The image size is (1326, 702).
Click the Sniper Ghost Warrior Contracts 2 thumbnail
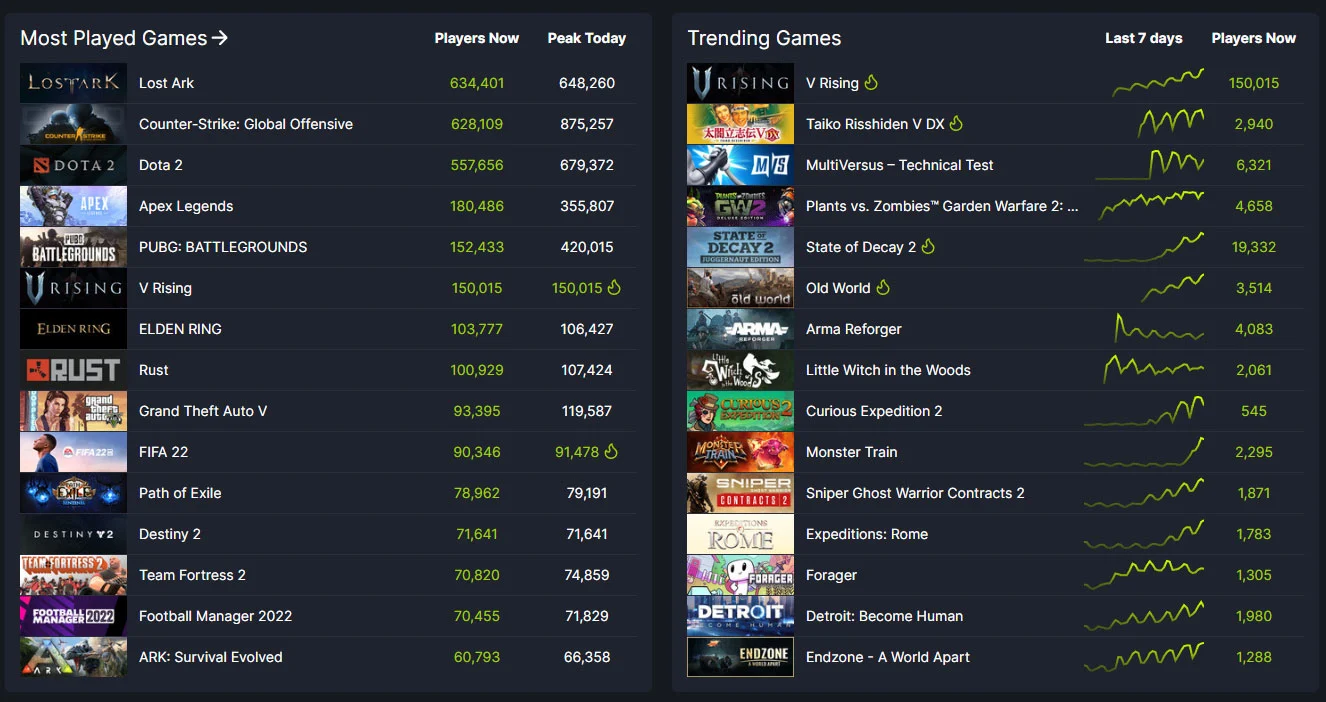tap(741, 493)
